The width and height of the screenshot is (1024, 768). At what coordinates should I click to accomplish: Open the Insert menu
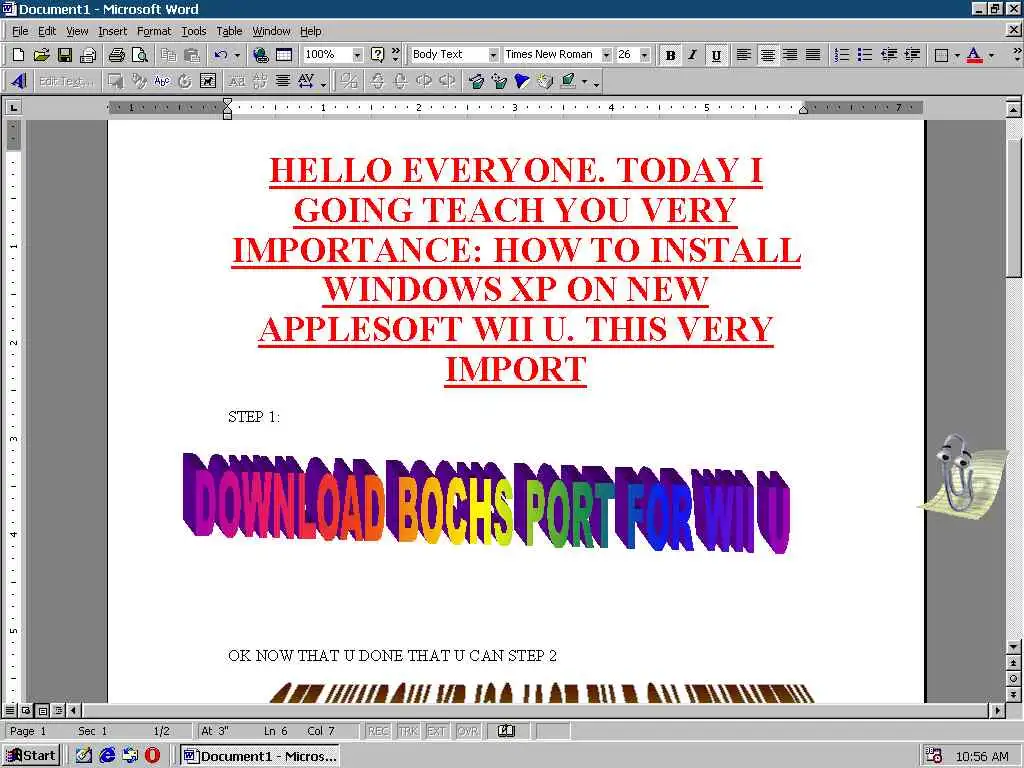click(112, 31)
